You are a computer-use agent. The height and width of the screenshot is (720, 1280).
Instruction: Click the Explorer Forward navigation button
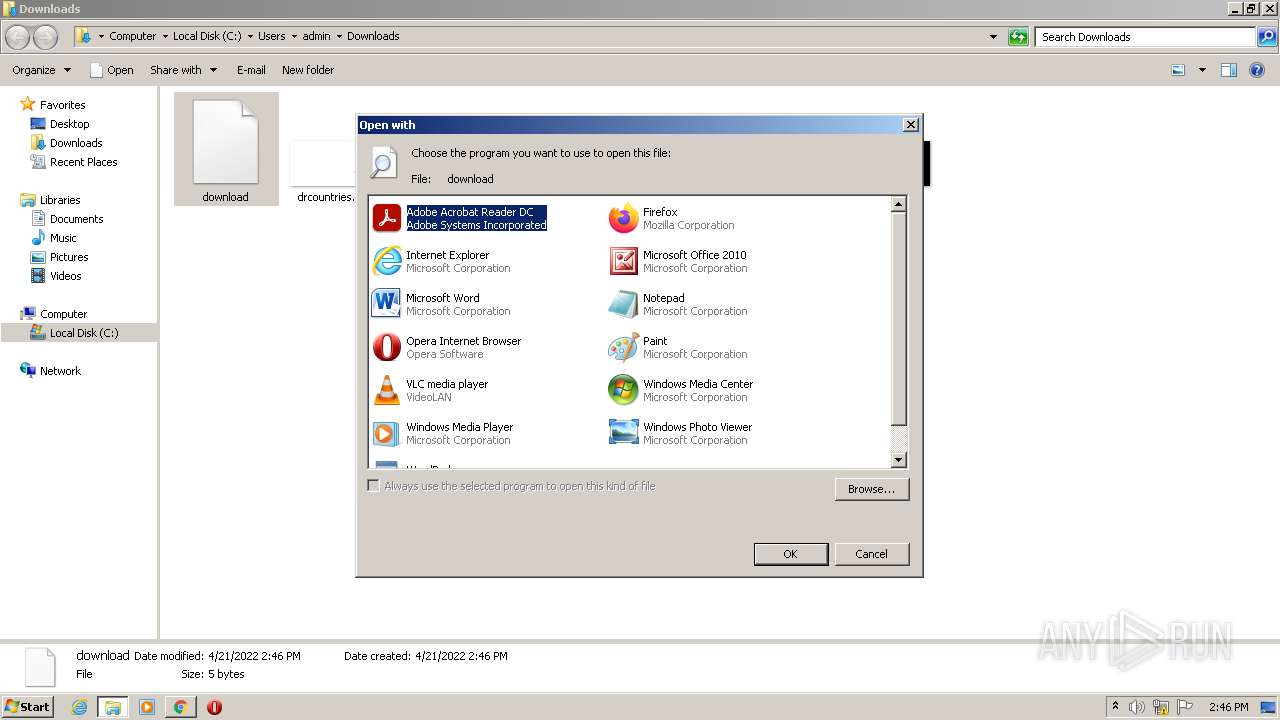pos(46,37)
